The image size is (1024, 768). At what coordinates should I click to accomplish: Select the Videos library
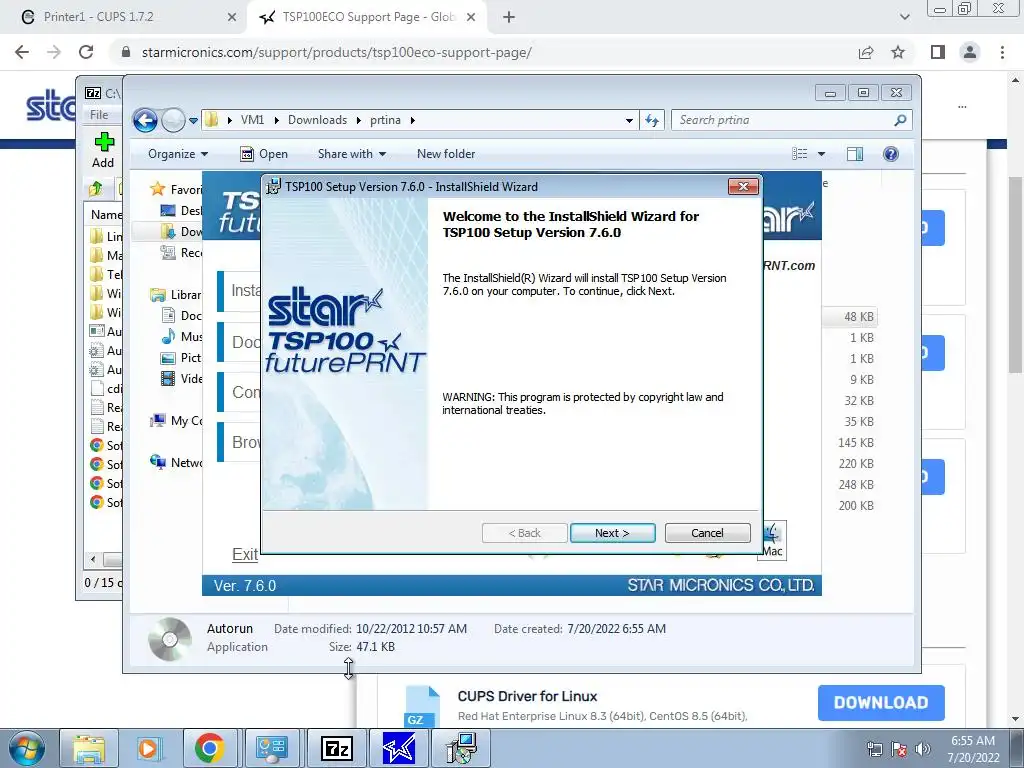point(182,378)
